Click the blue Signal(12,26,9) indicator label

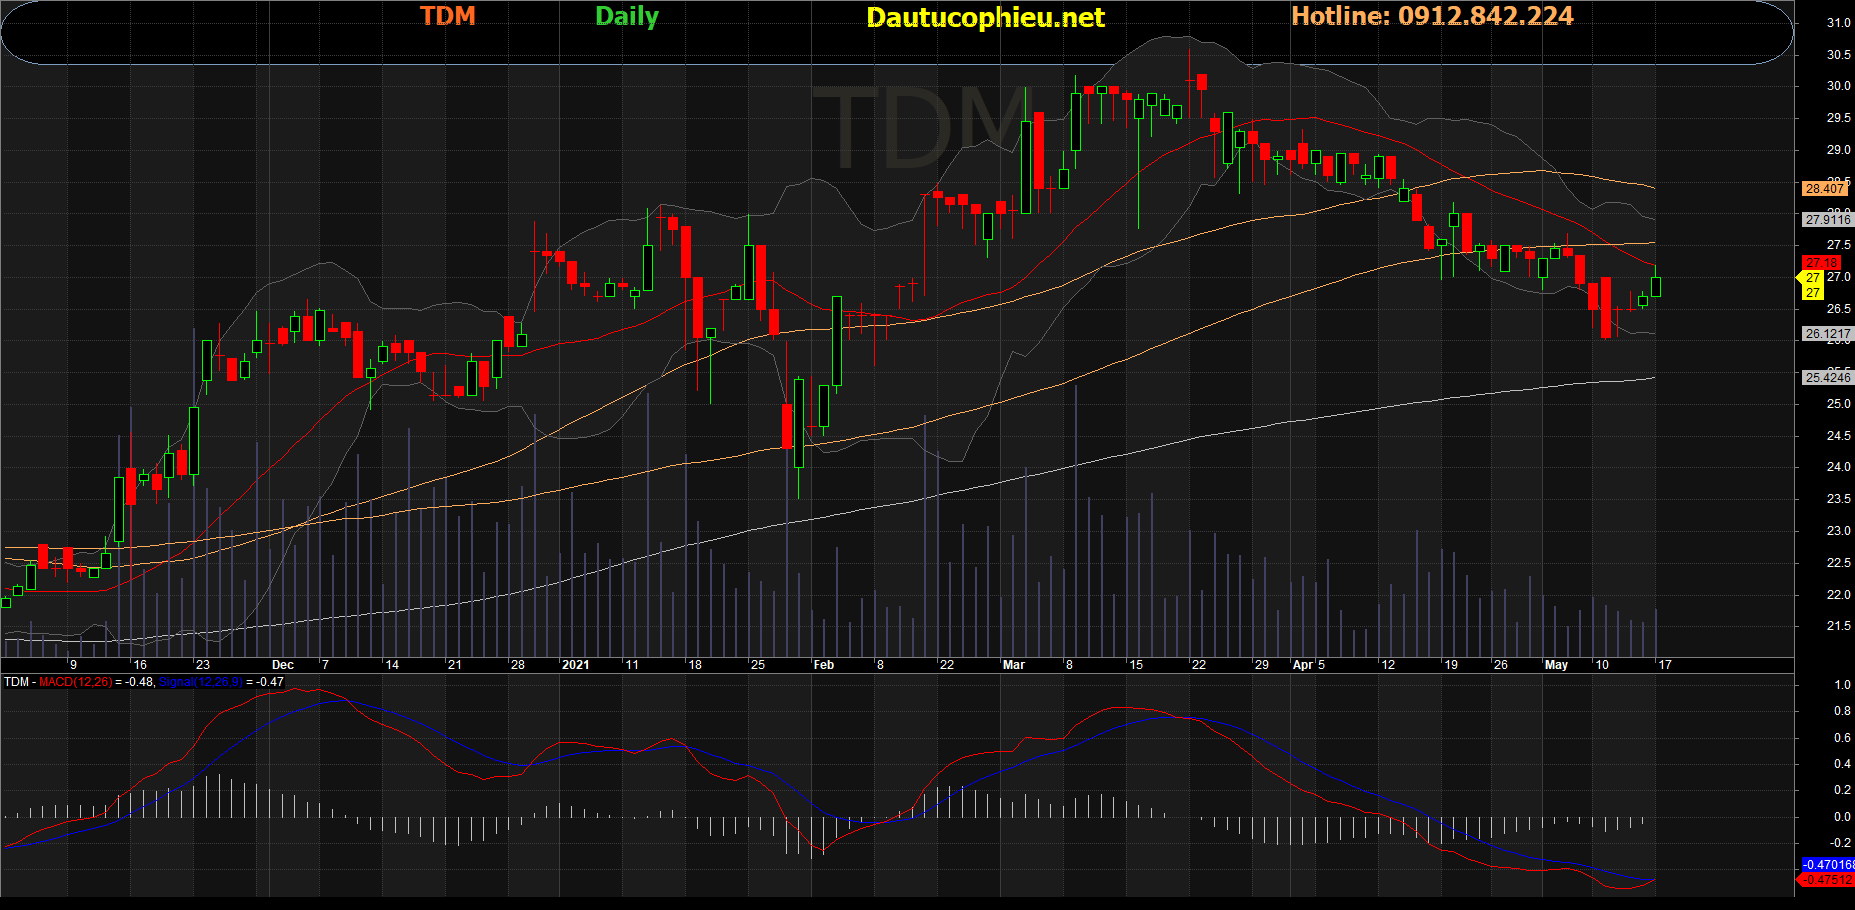click(200, 682)
